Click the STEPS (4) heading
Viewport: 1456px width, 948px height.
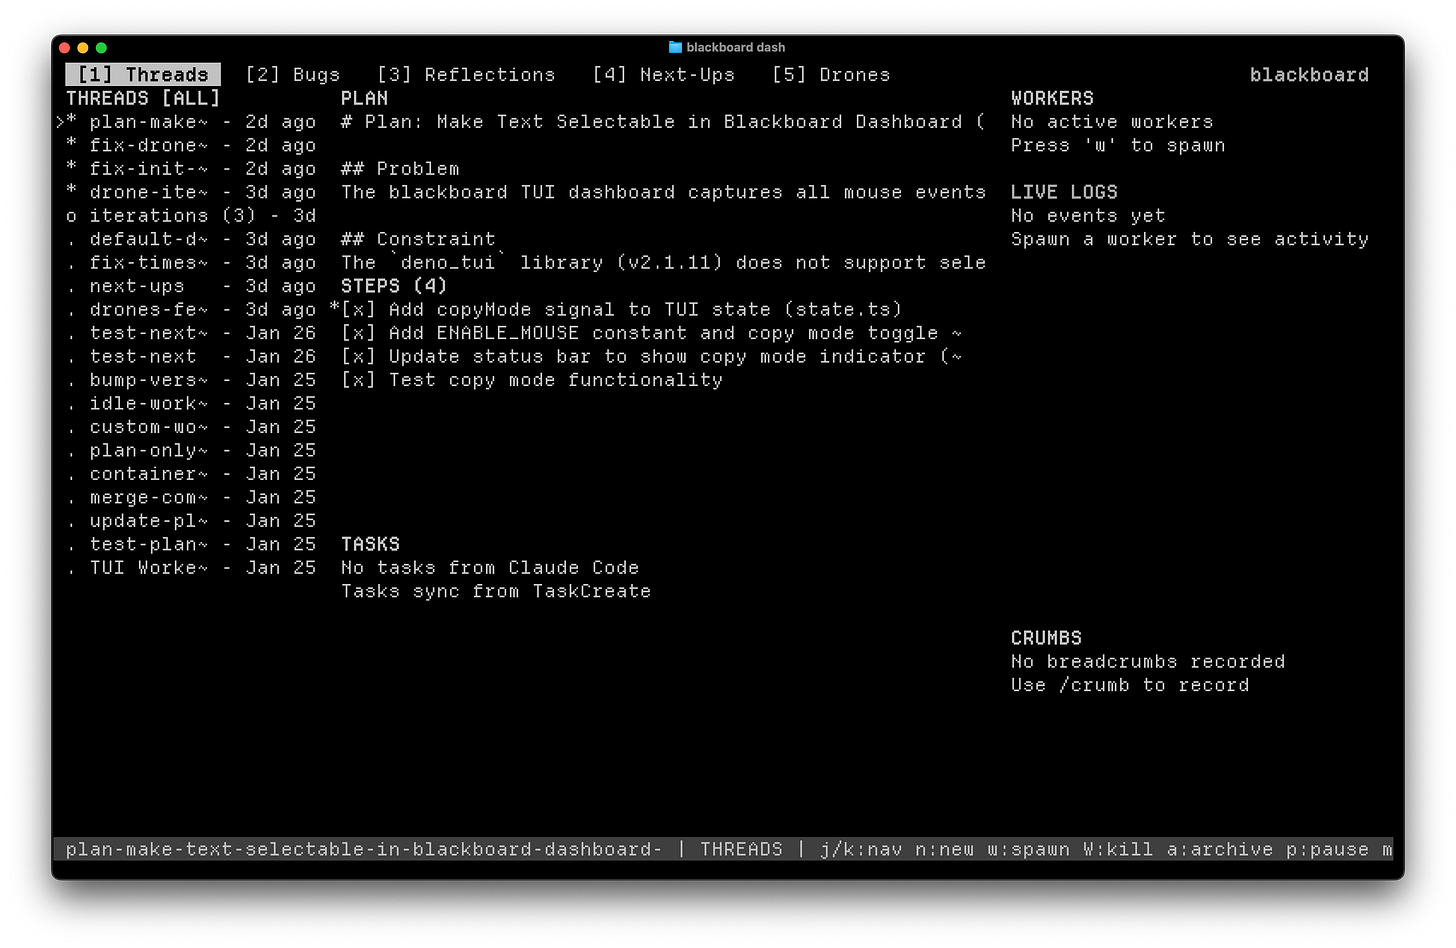(394, 286)
